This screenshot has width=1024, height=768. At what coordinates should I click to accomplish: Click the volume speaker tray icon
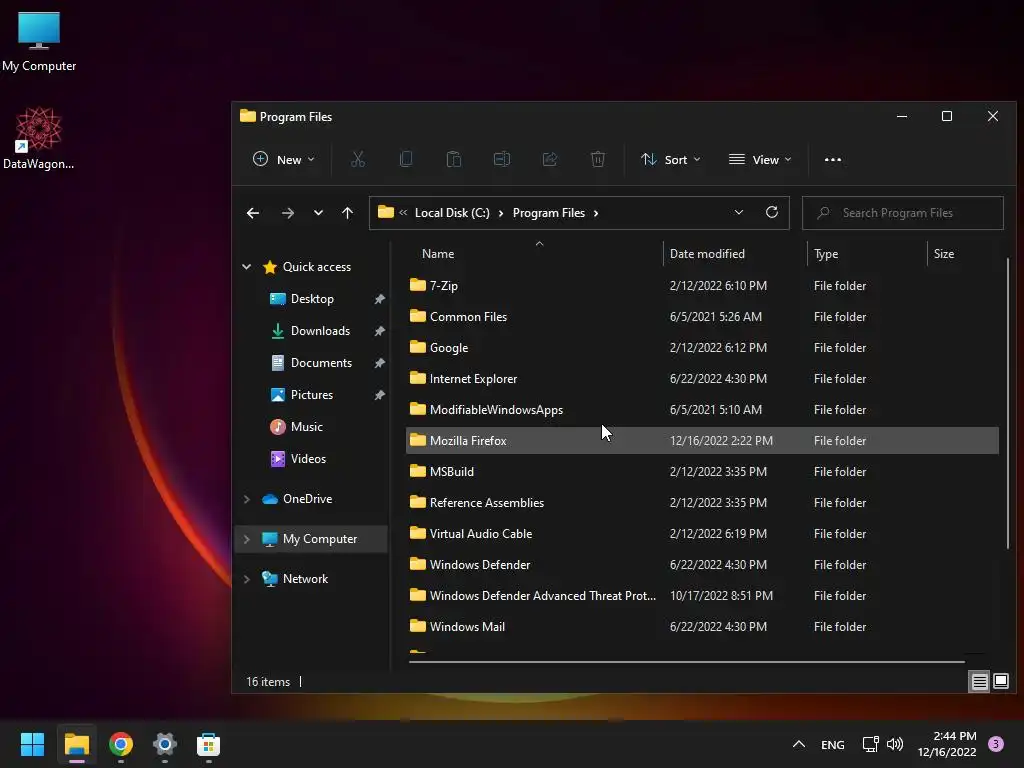(x=895, y=744)
